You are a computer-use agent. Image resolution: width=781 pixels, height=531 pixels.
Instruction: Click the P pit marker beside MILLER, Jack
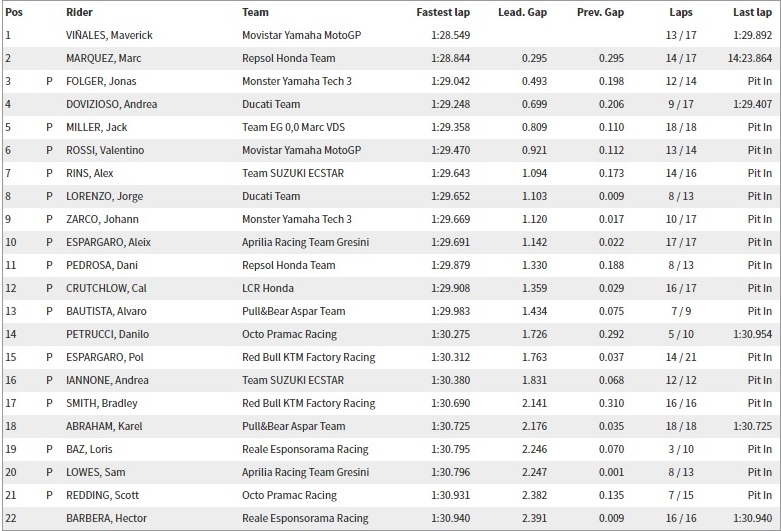pyautogui.click(x=49, y=128)
